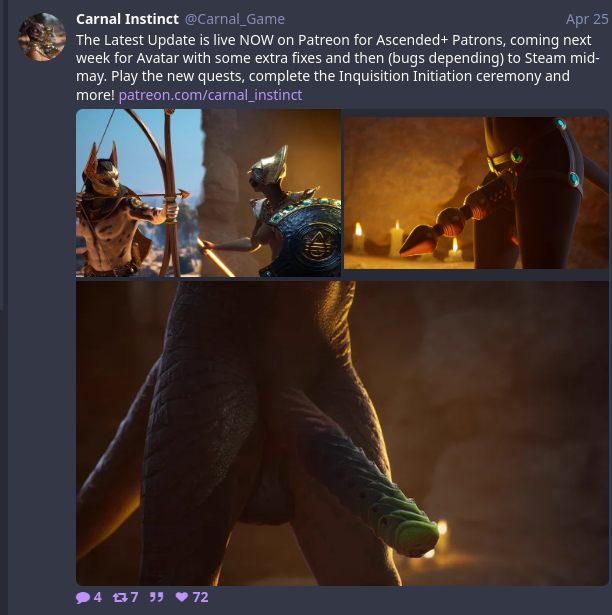The width and height of the screenshot is (612, 615).
Task: Click the reply speech bubble icon
Action: (x=83, y=598)
